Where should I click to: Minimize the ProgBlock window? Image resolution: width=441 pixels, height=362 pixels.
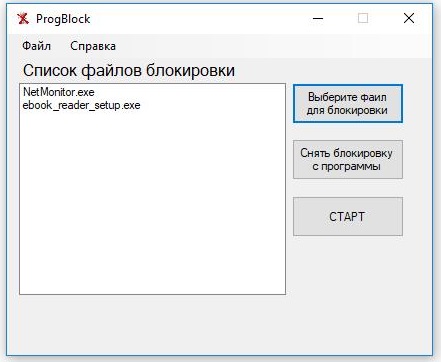tap(318, 18)
